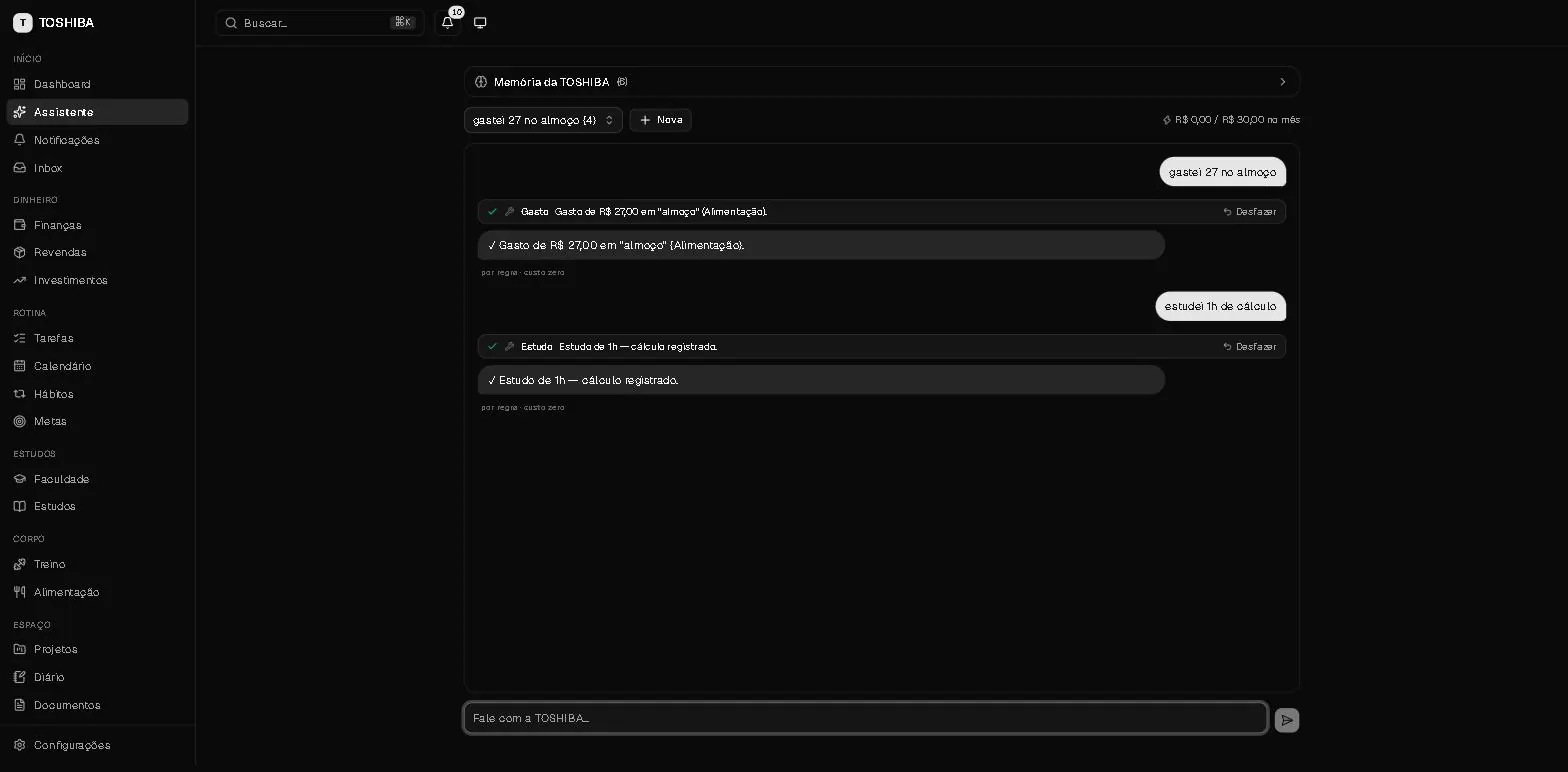Click the Inbox tray icon in sidebar
This screenshot has width=1568, height=772.
19,168
